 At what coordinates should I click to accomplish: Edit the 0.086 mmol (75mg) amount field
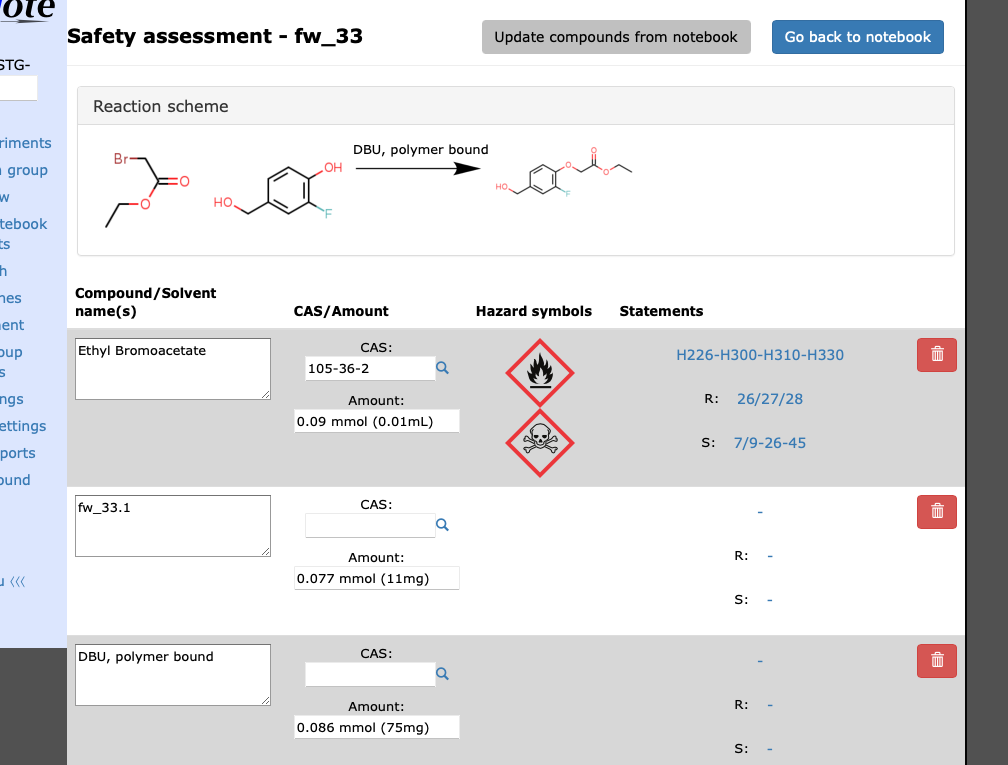pyautogui.click(x=377, y=727)
